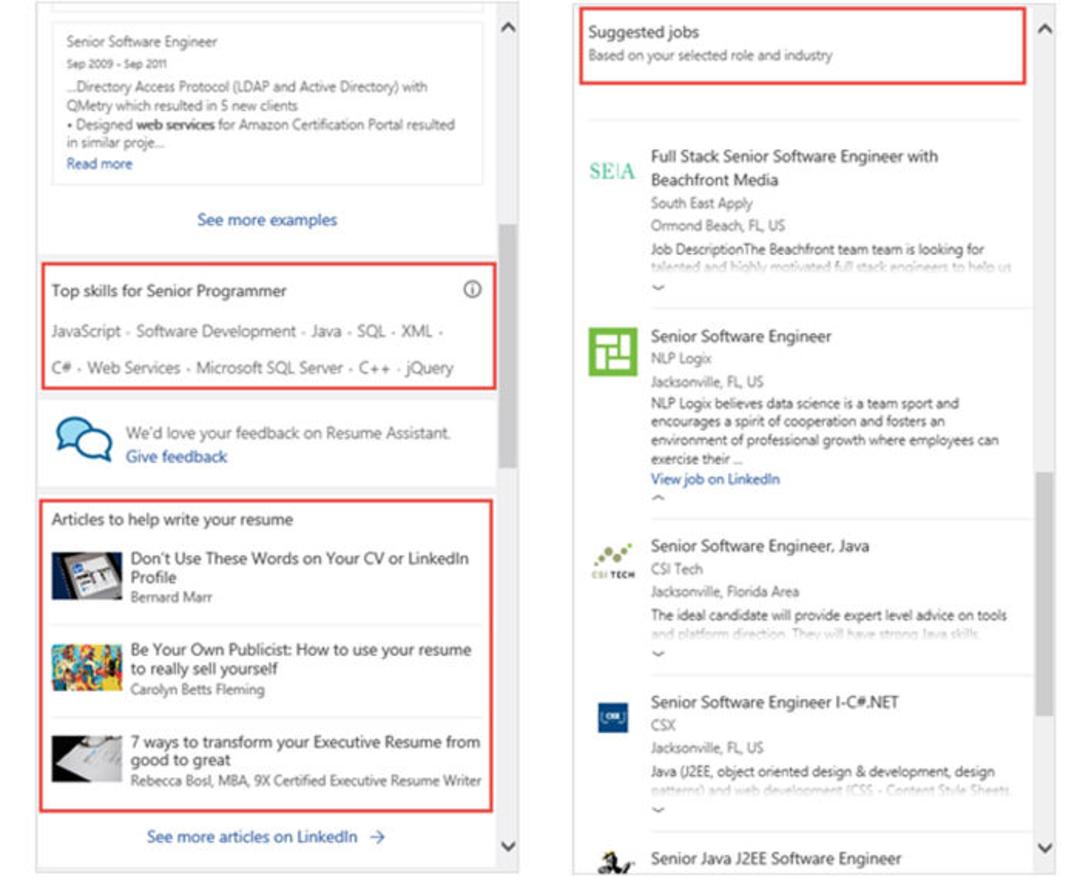This screenshot has width=1080, height=878.
Task: Open the Executive Resume article thumbnail
Action: coord(87,758)
